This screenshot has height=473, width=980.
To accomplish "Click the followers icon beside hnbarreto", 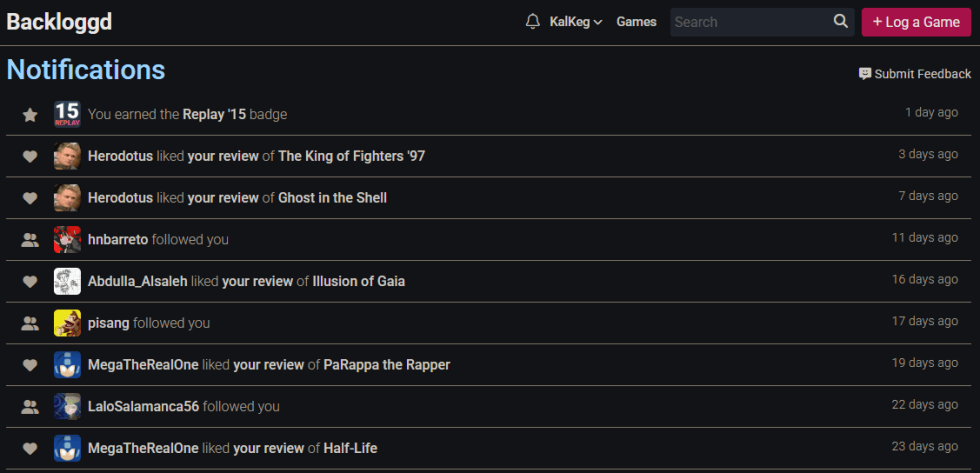I will point(30,240).
